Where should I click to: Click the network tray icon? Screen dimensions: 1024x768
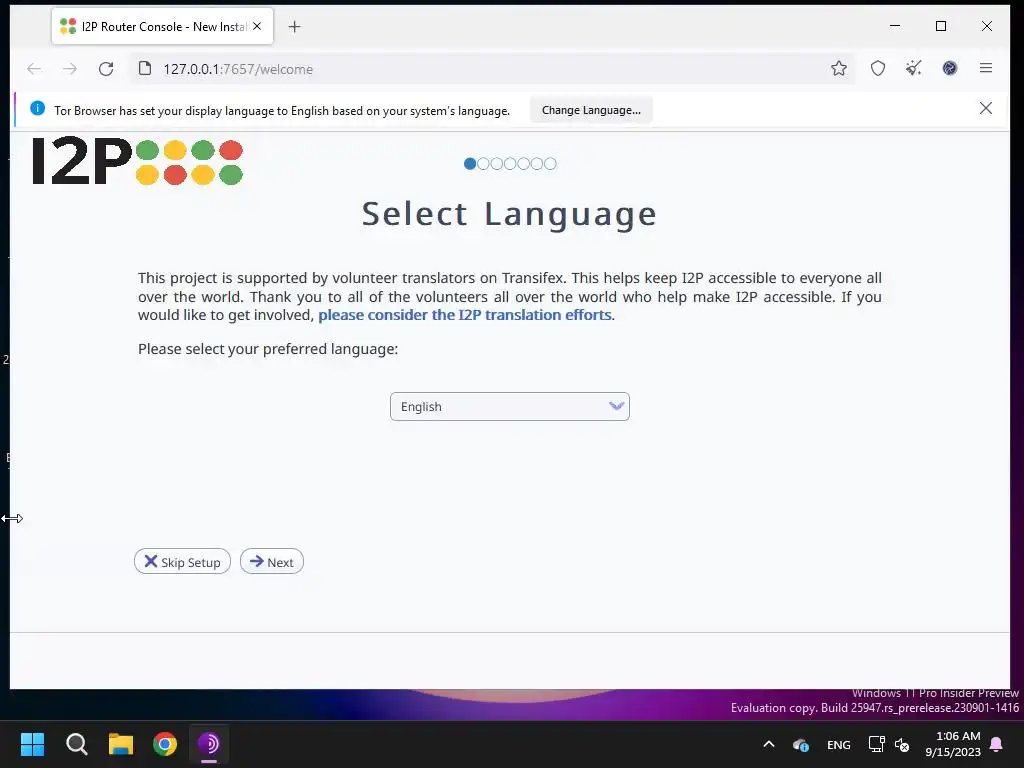(x=876, y=744)
